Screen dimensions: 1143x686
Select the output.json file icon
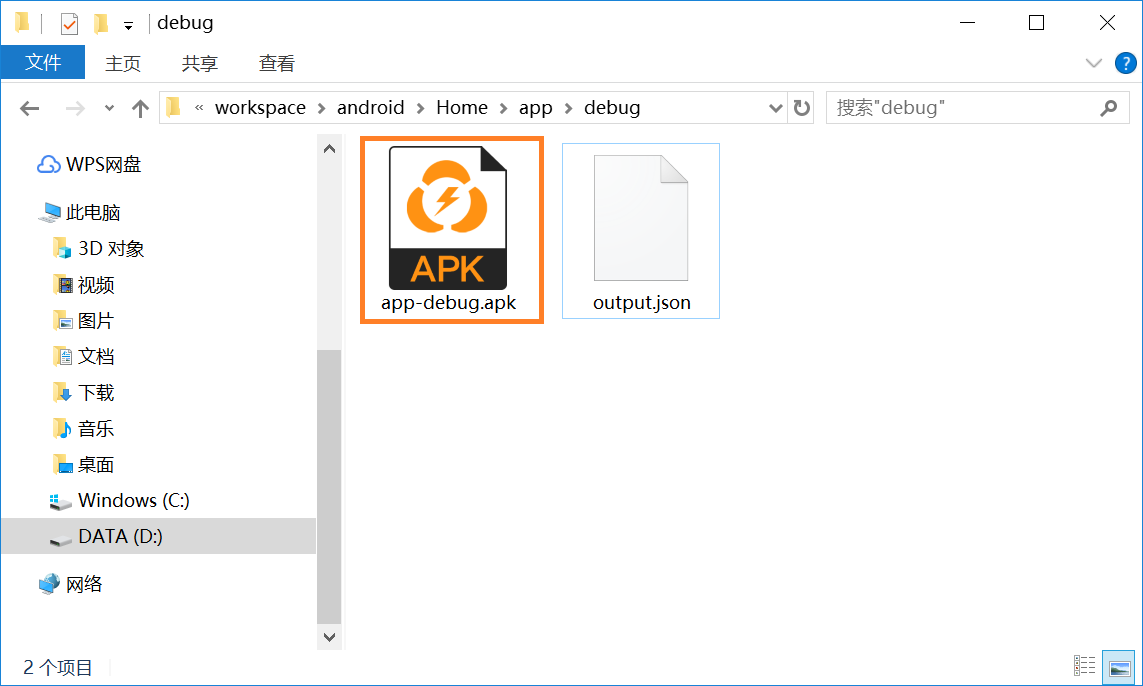(641, 218)
